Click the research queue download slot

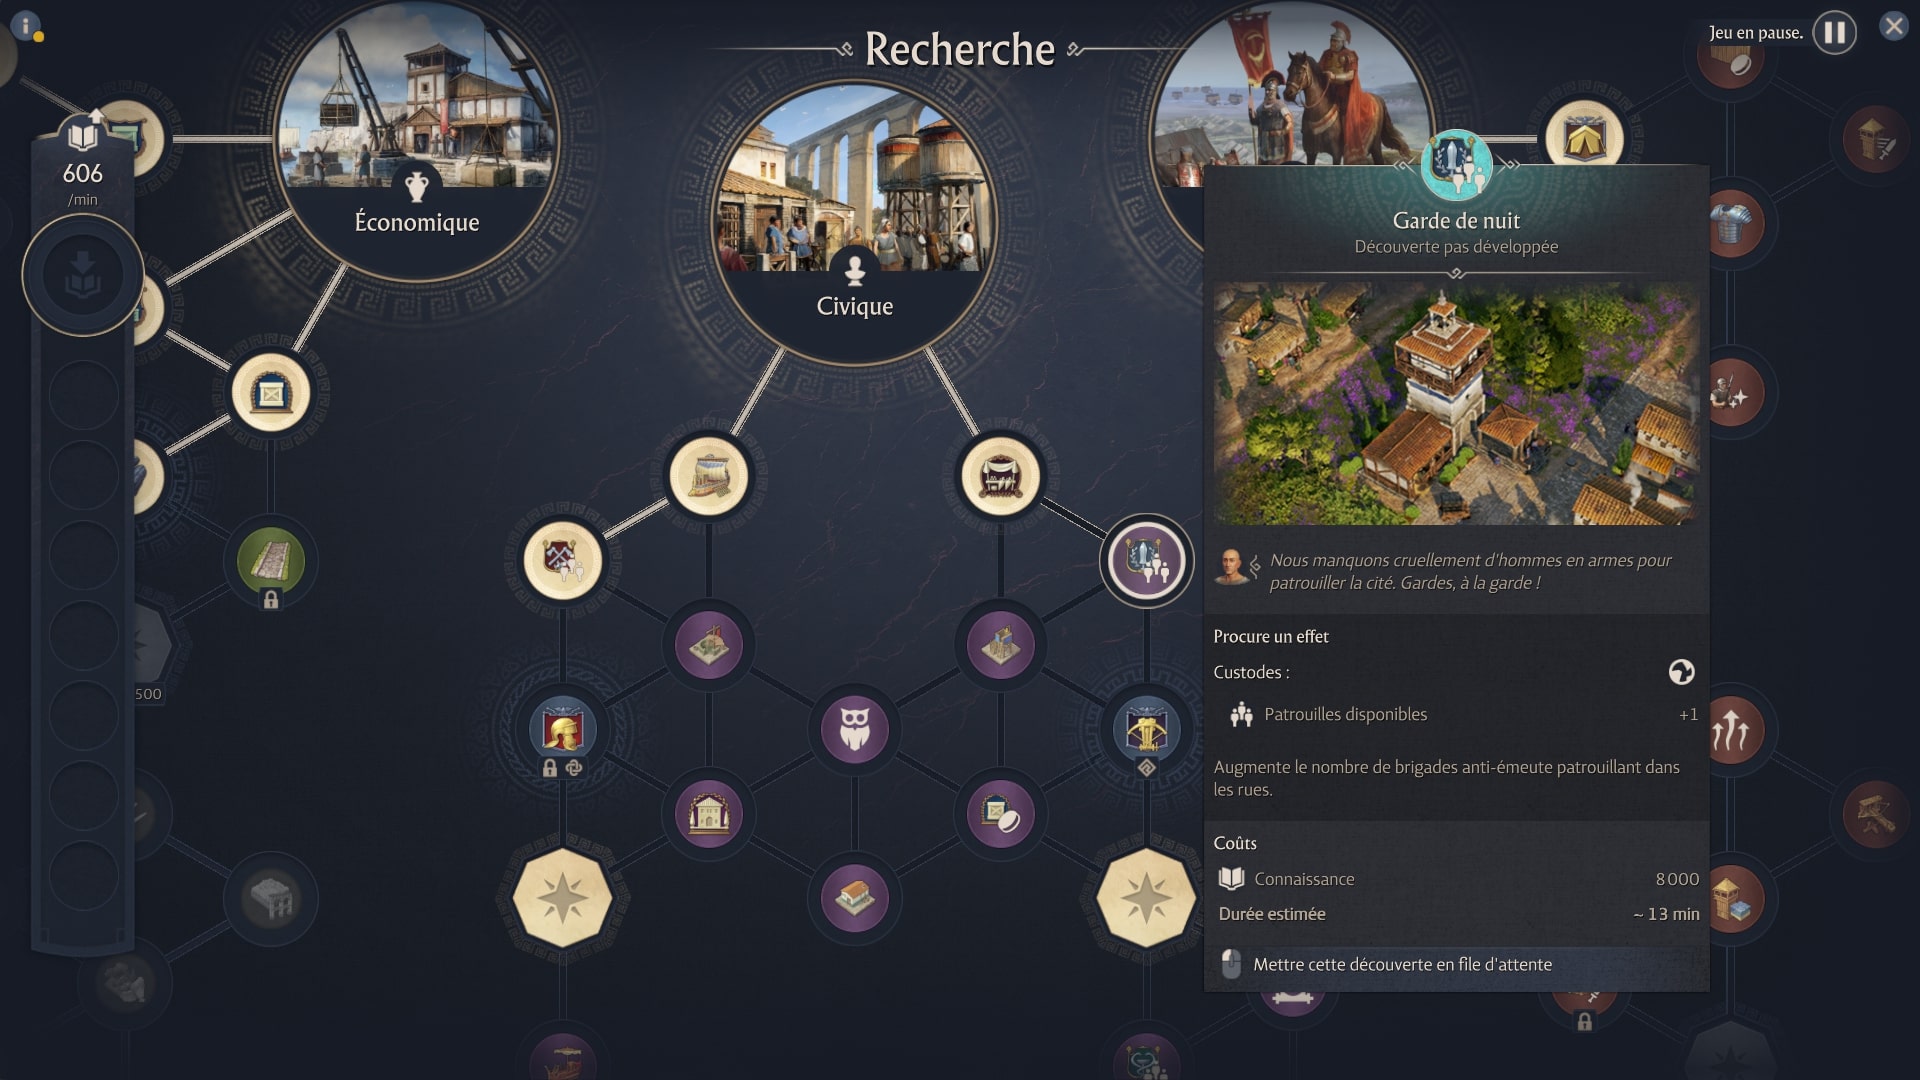coord(82,275)
